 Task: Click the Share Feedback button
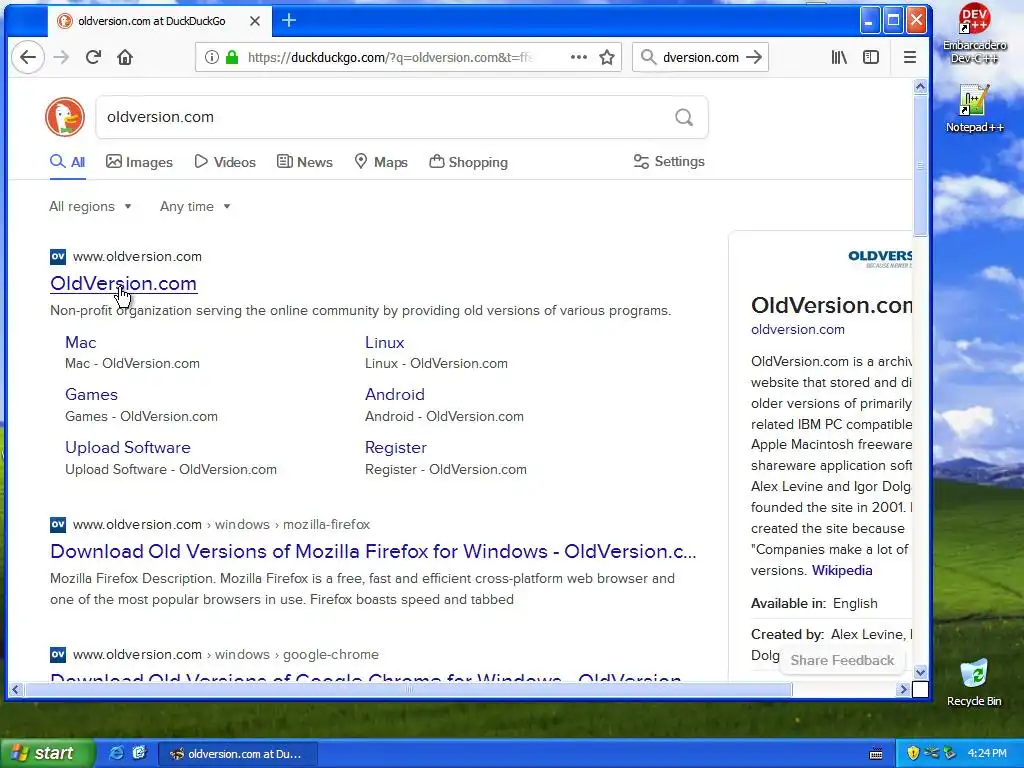click(842, 660)
